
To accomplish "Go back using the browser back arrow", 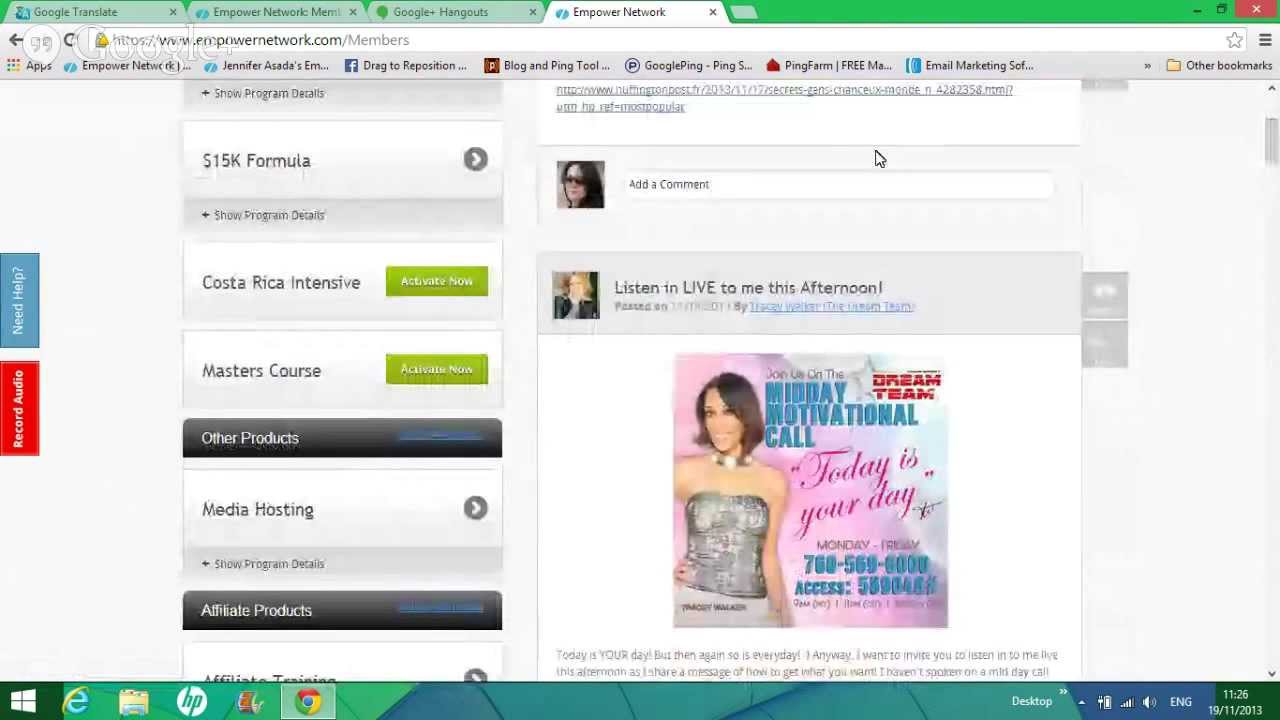I will (x=16, y=40).
